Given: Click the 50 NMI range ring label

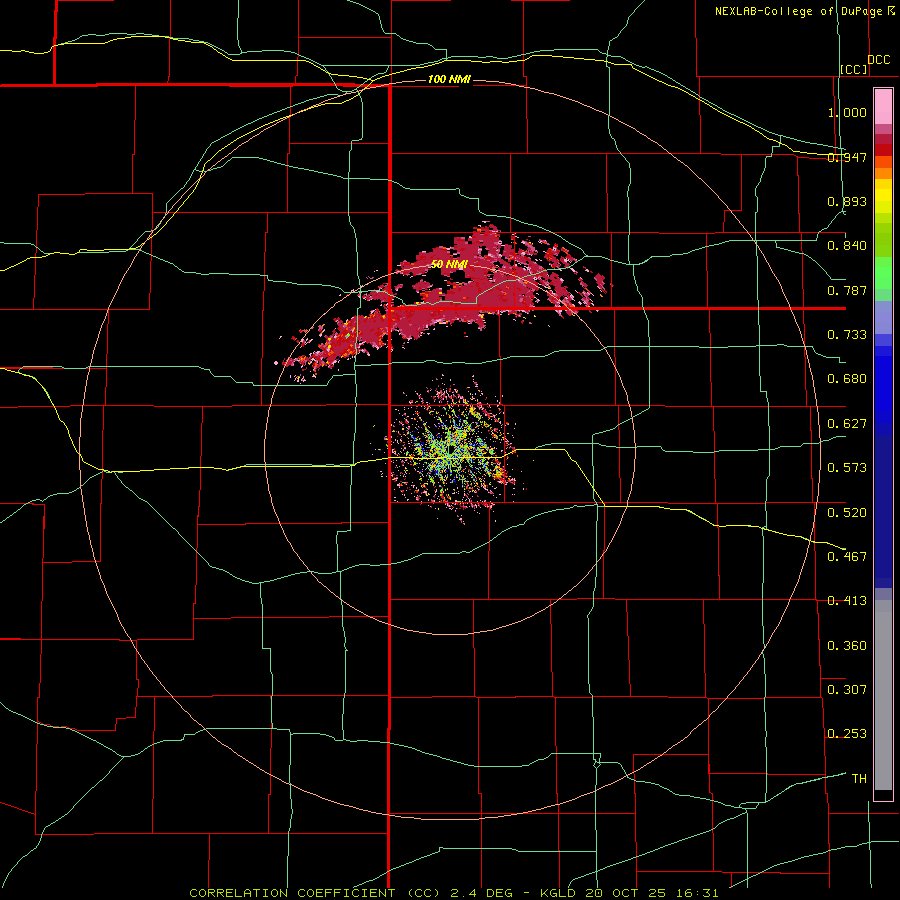Looking at the screenshot, I should click(449, 264).
